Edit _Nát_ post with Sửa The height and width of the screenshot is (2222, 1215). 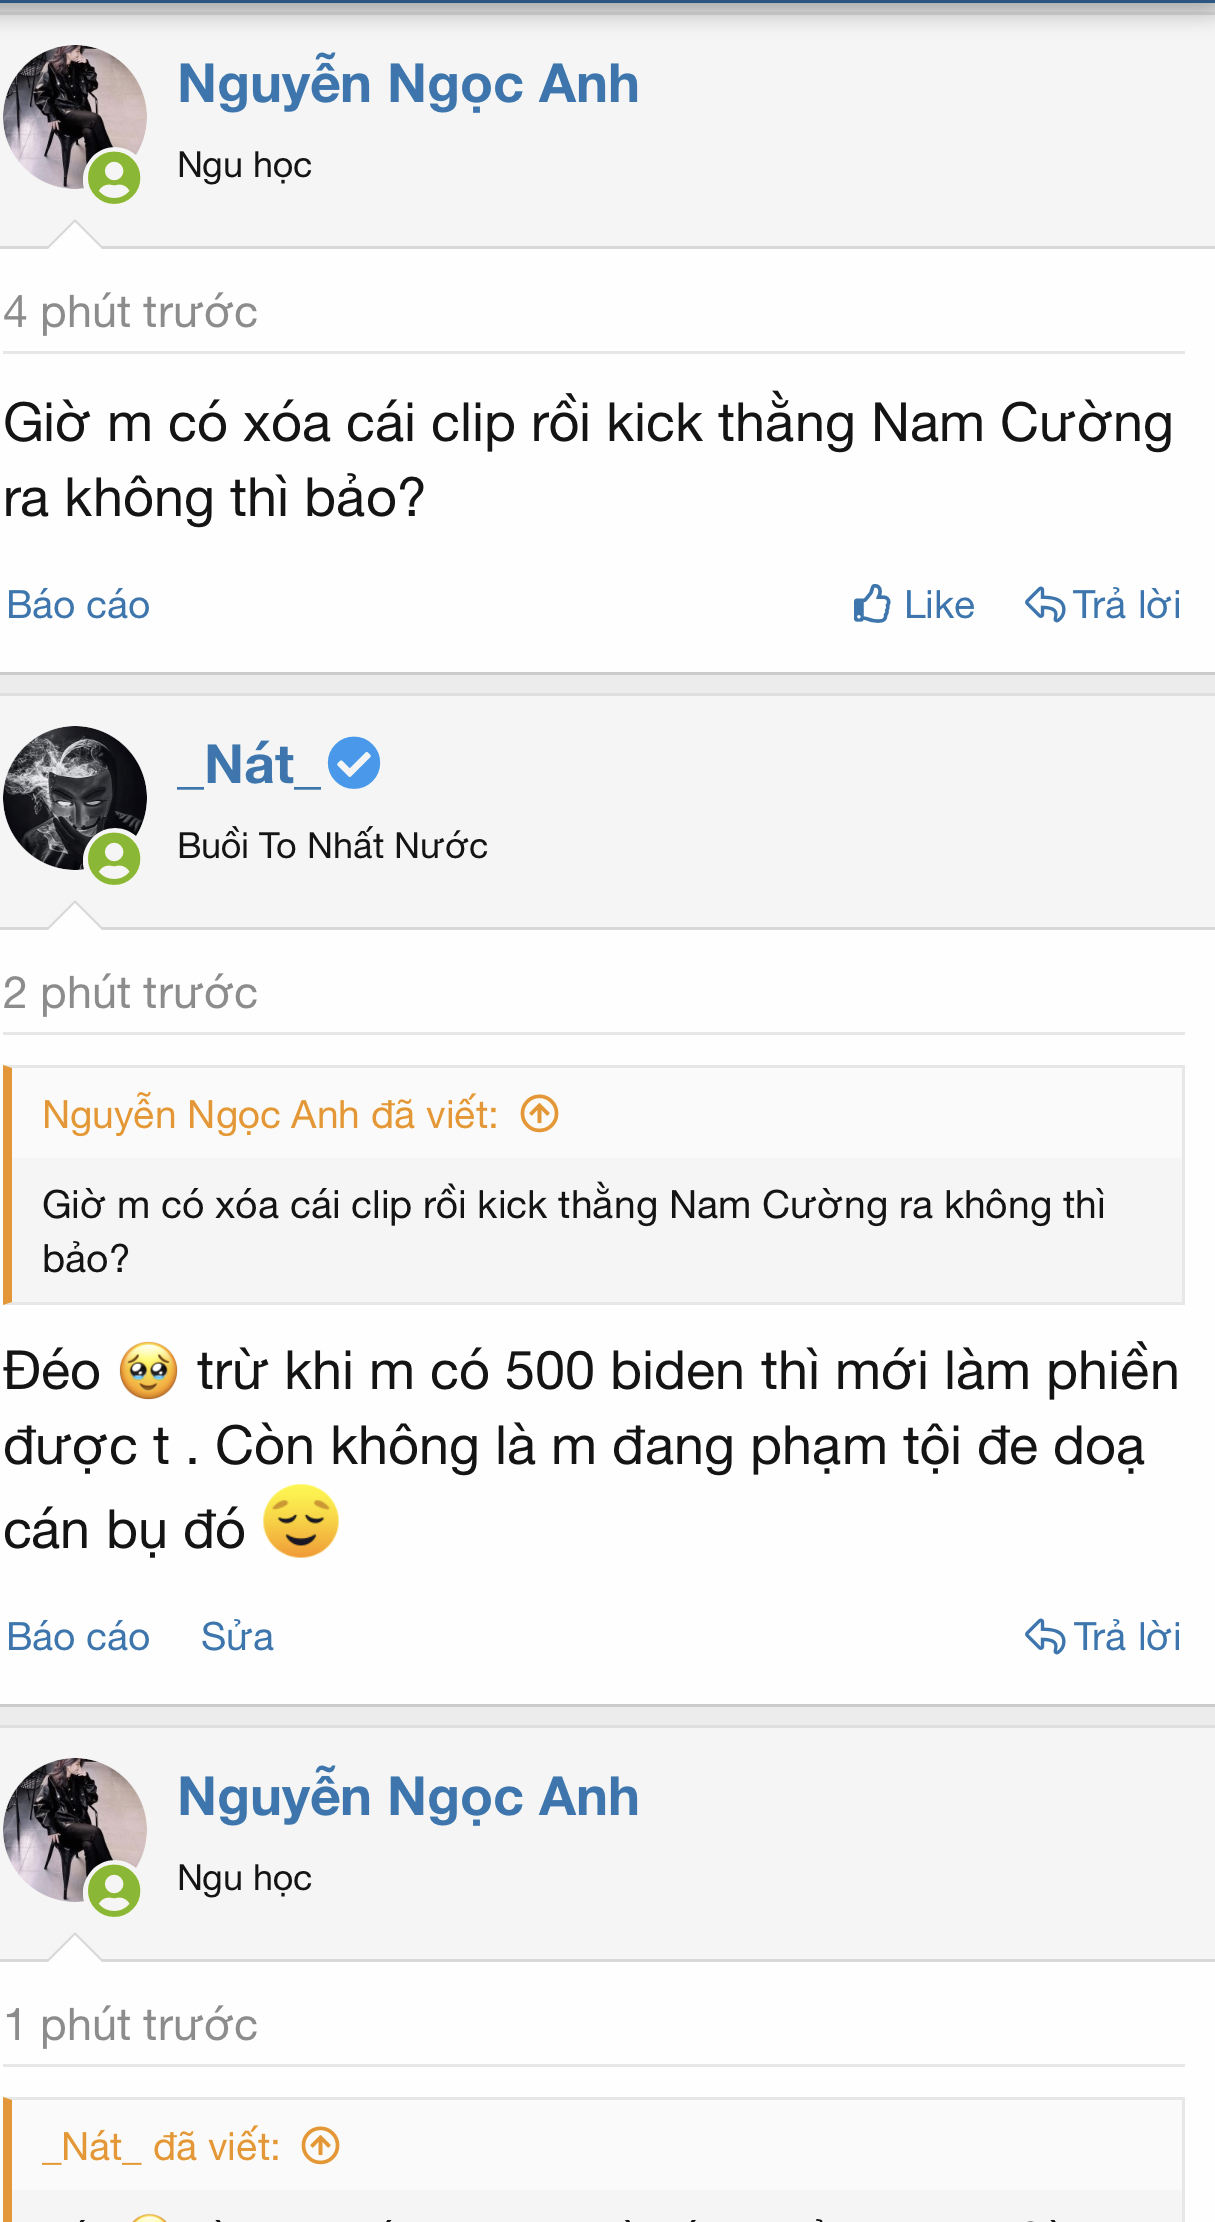(x=237, y=1637)
